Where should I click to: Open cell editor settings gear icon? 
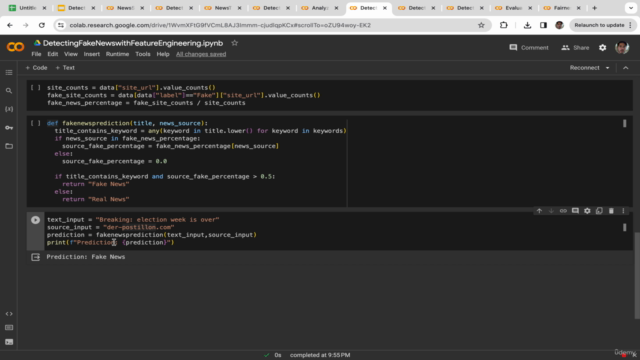pos(587,211)
